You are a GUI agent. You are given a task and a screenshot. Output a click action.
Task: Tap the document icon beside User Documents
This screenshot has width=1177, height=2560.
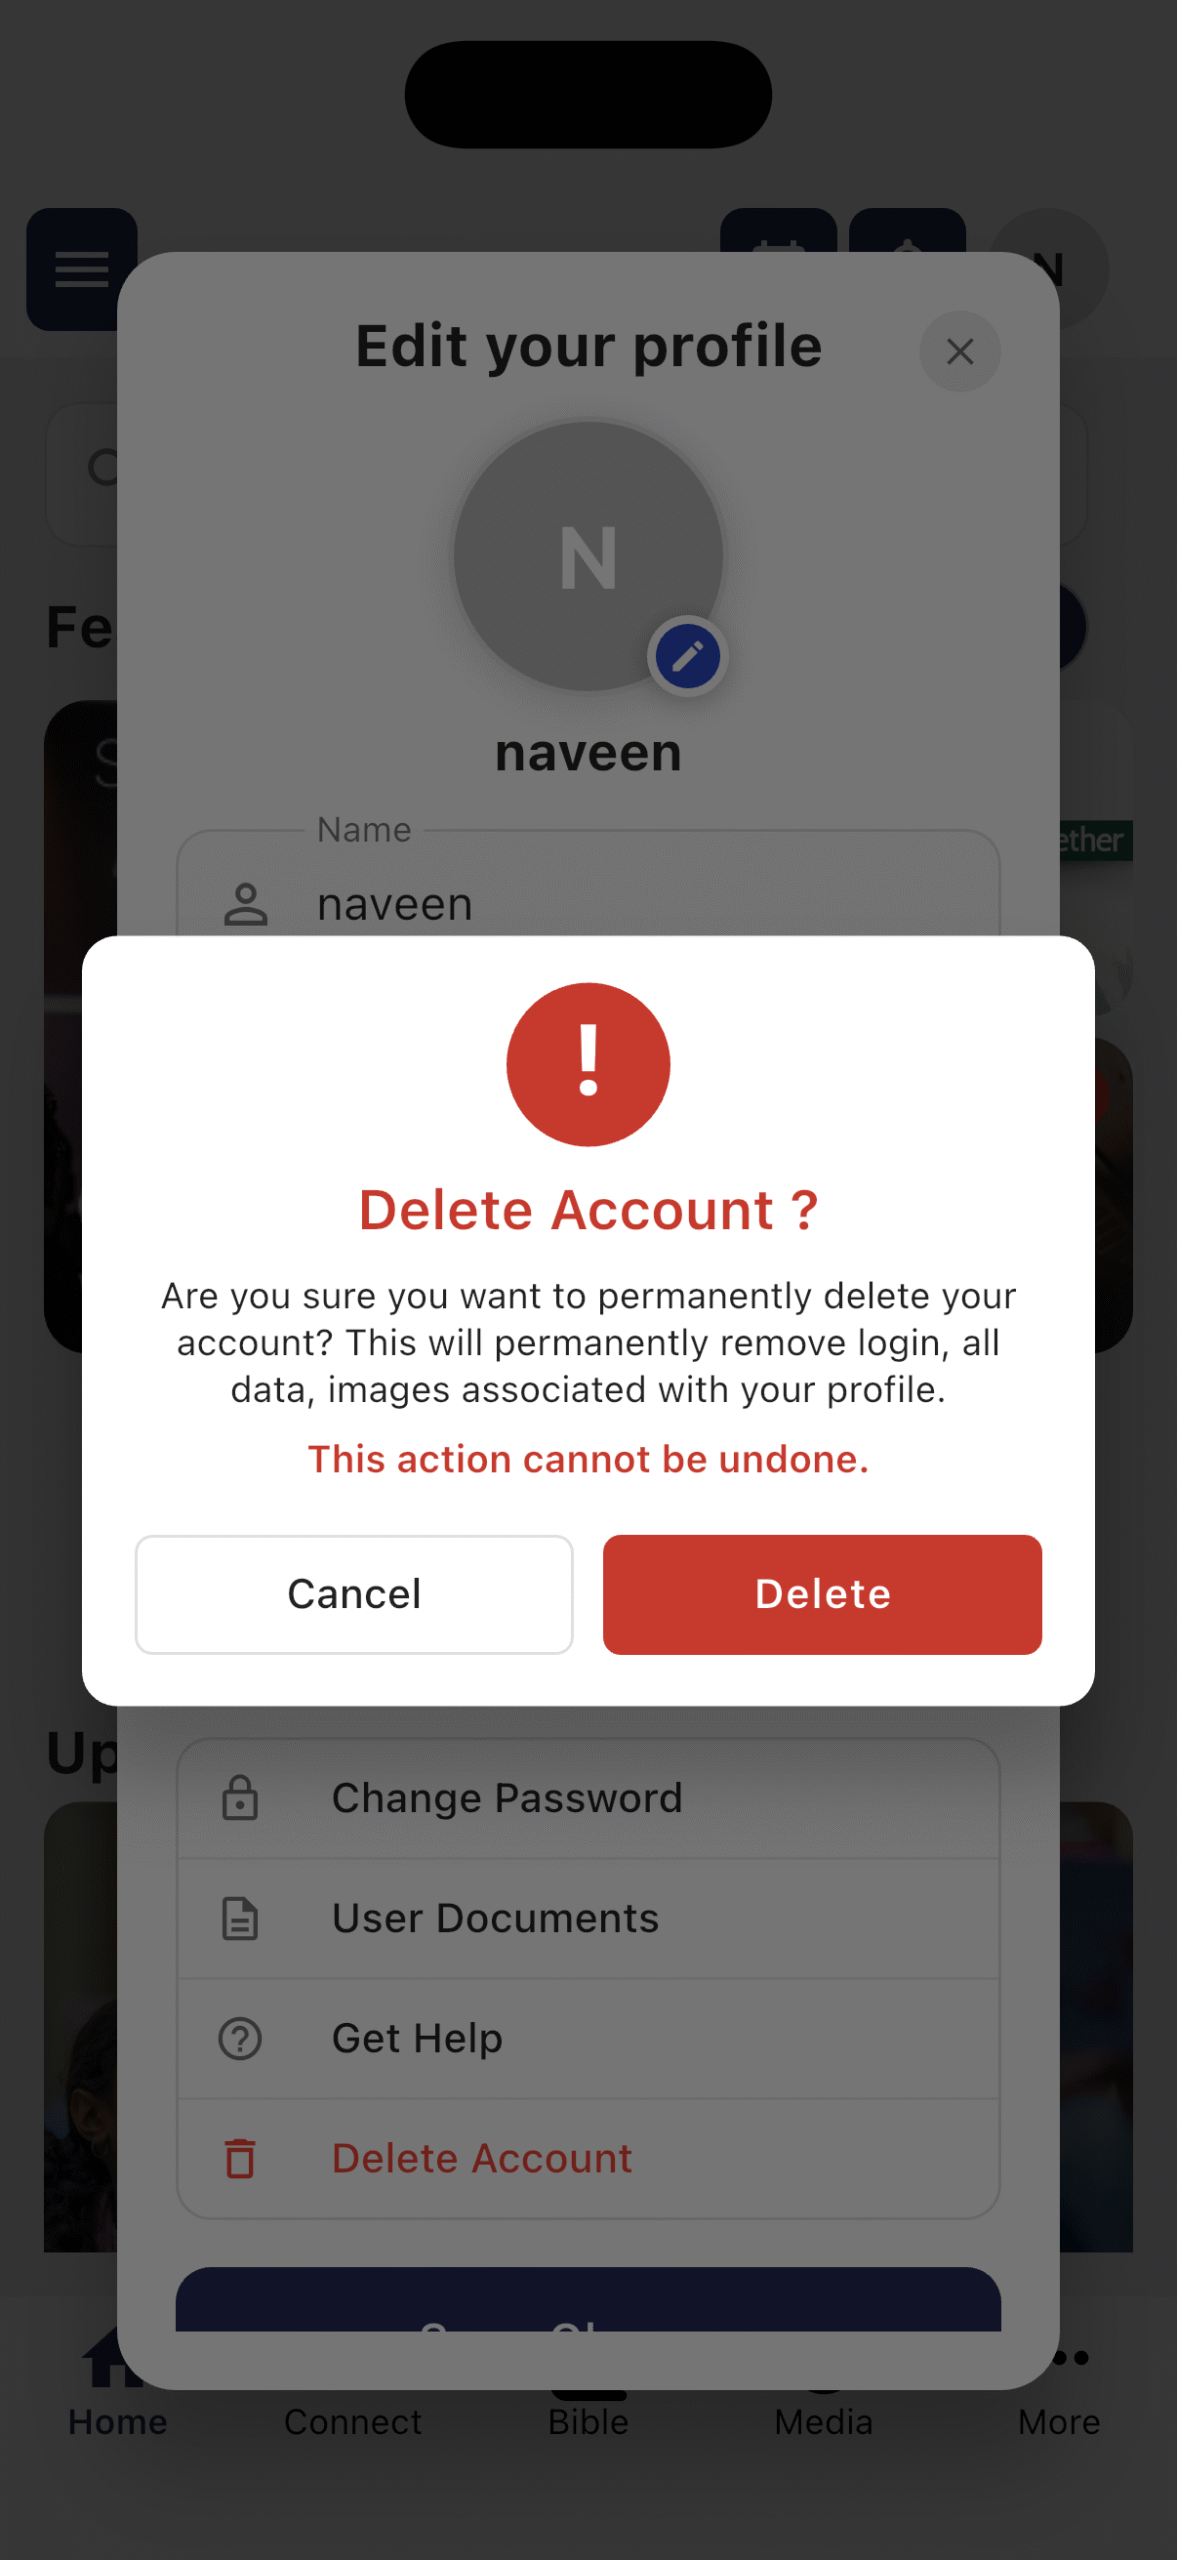240,1918
